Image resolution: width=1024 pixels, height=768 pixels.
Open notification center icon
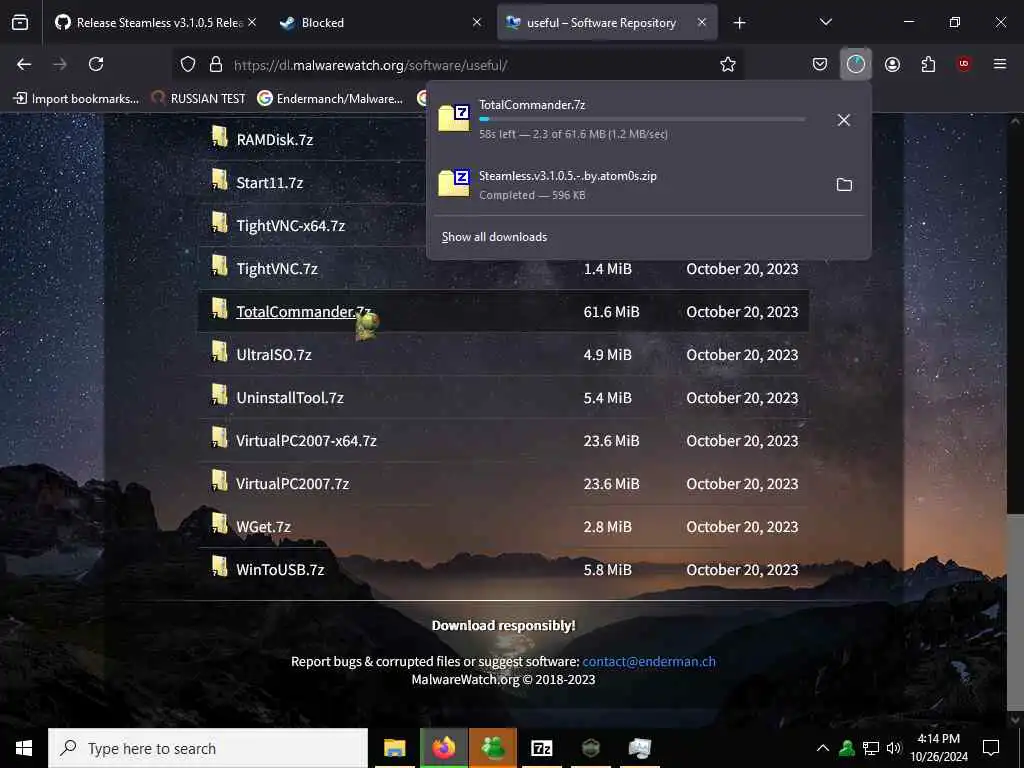(991, 748)
